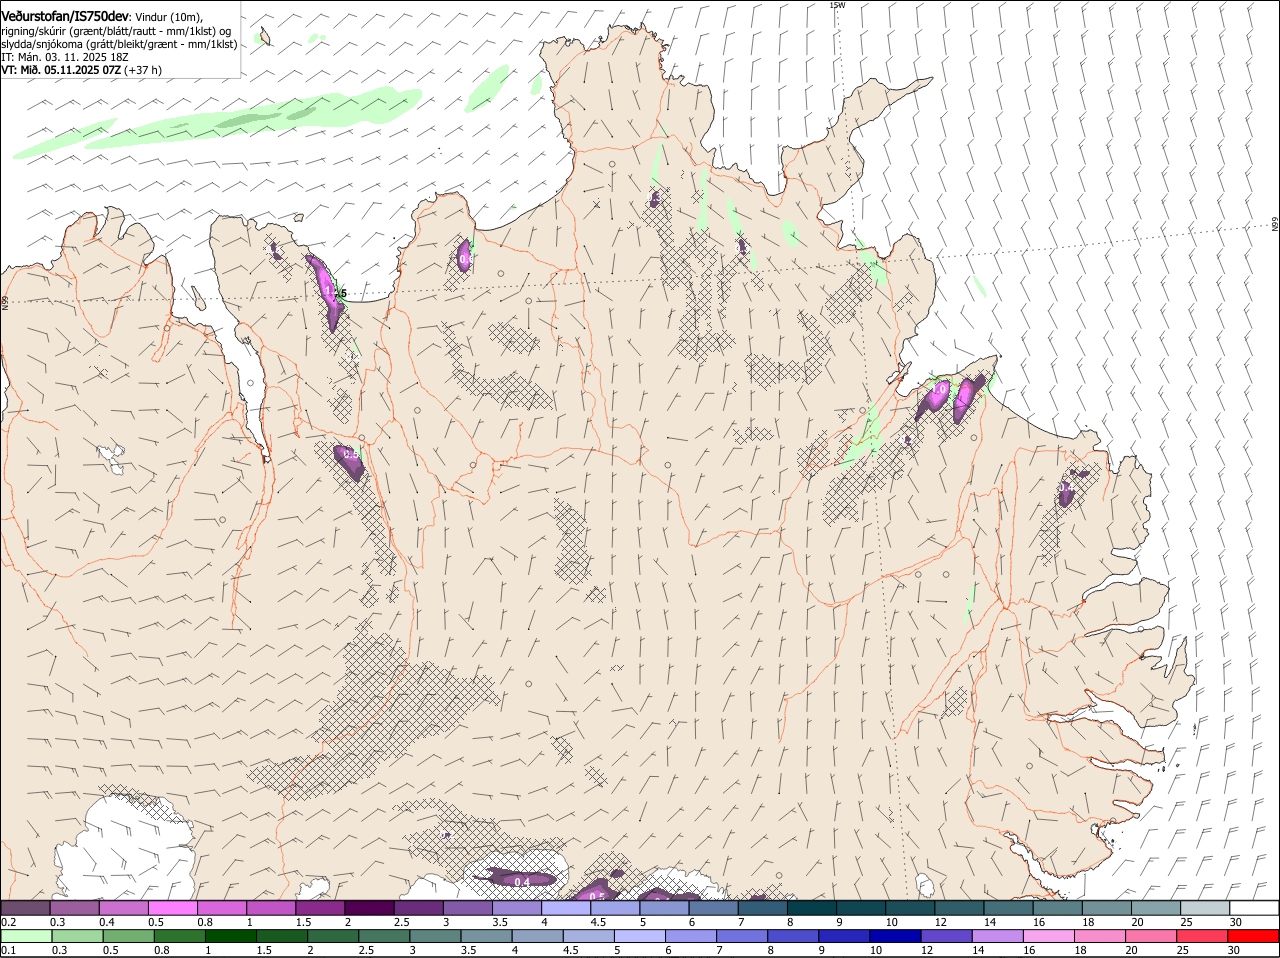Image resolution: width=1280 pixels, height=958 pixels.
Task: Pick the snow legend swatch between 0.2 and 0.3
Action: pyautogui.click(x=25, y=907)
